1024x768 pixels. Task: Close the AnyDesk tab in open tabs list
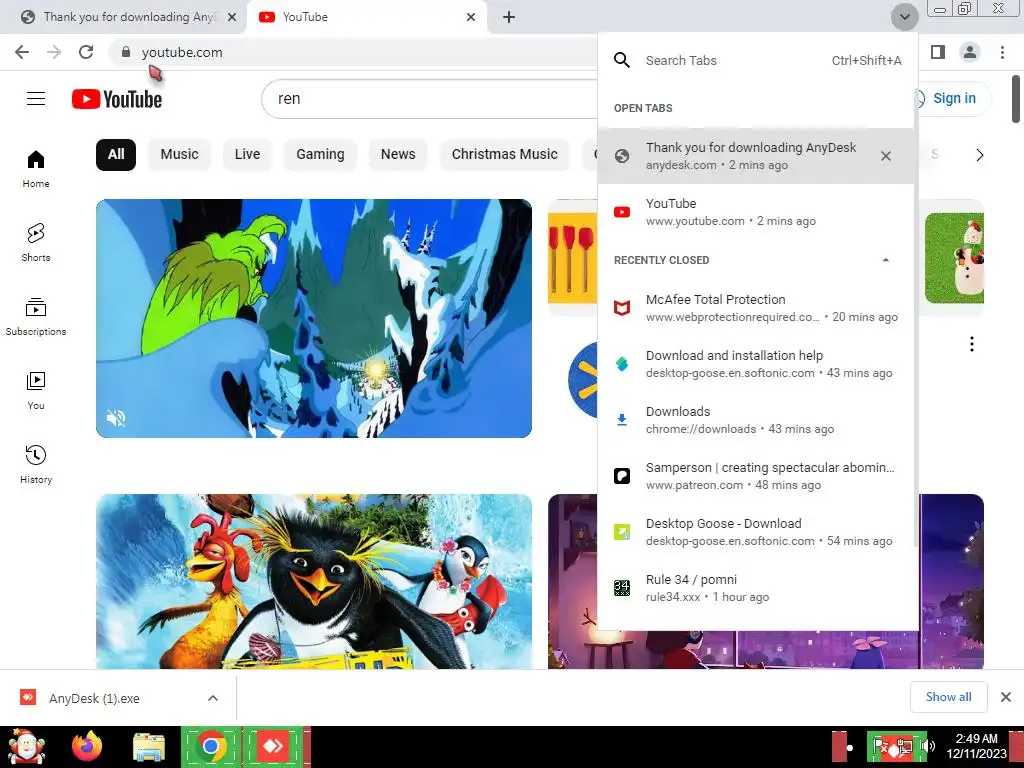click(x=886, y=156)
